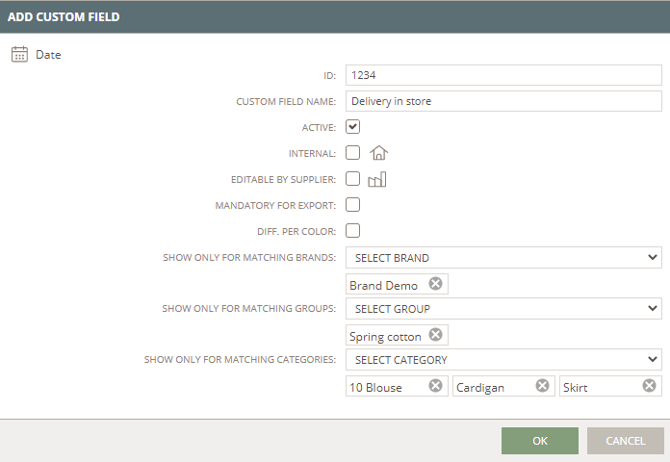Open the Select Brand dropdown
The width and height of the screenshot is (670, 462).
[503, 258]
